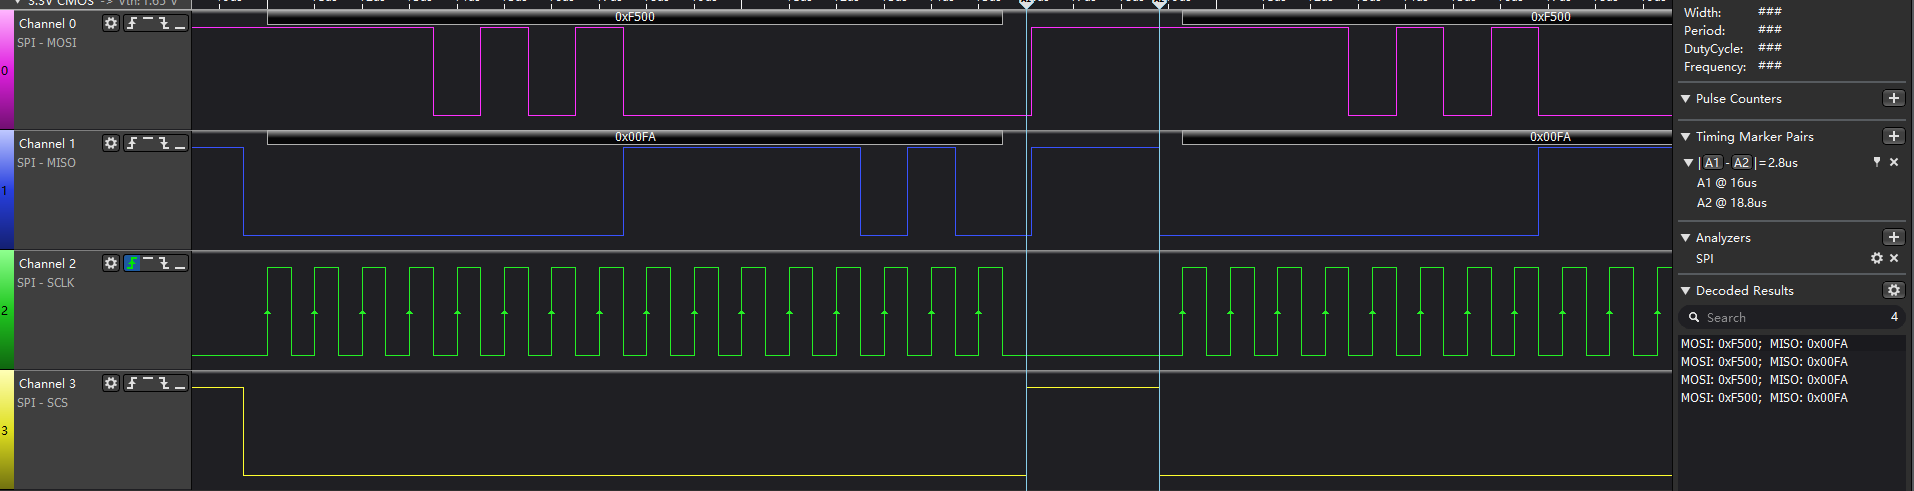Click the Channel 3 label
This screenshot has width=1914, height=491.
click(47, 383)
